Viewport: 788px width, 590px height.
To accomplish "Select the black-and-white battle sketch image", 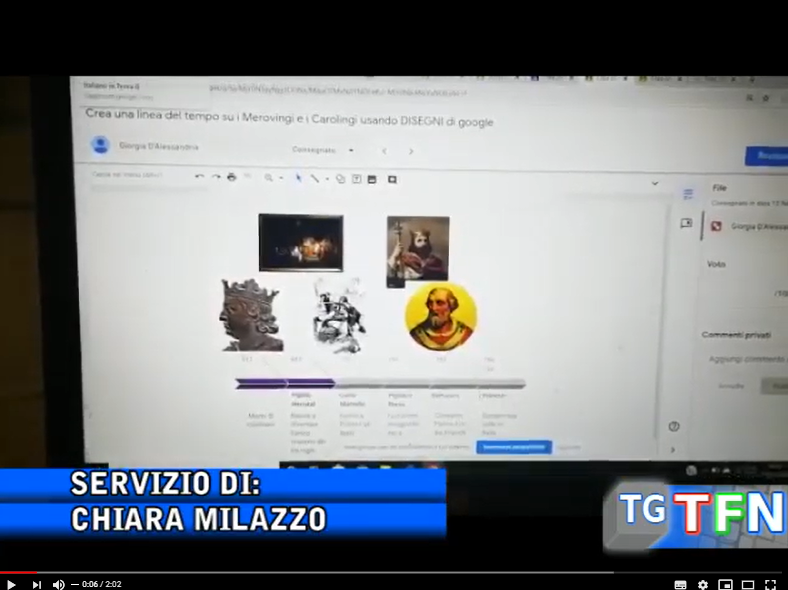I will (338, 315).
